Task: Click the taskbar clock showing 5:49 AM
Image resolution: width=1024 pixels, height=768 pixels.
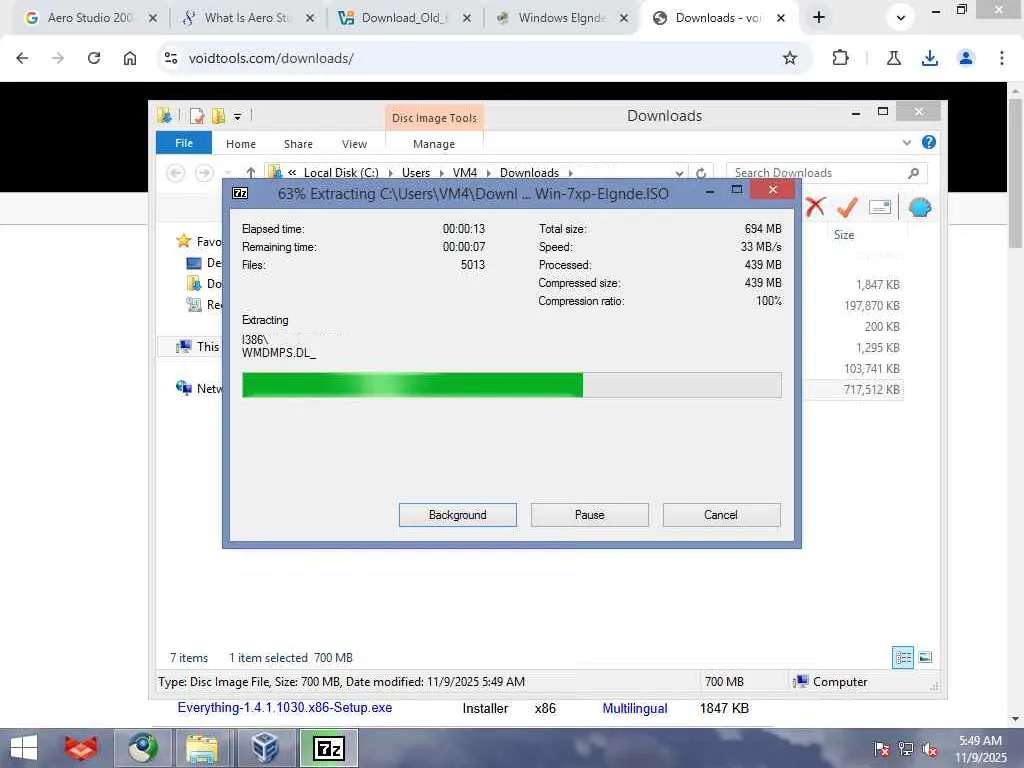Action: point(980,748)
